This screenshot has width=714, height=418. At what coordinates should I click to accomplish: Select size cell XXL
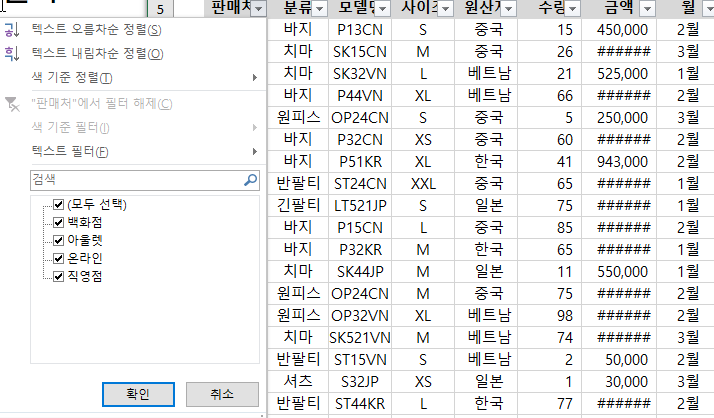423,184
